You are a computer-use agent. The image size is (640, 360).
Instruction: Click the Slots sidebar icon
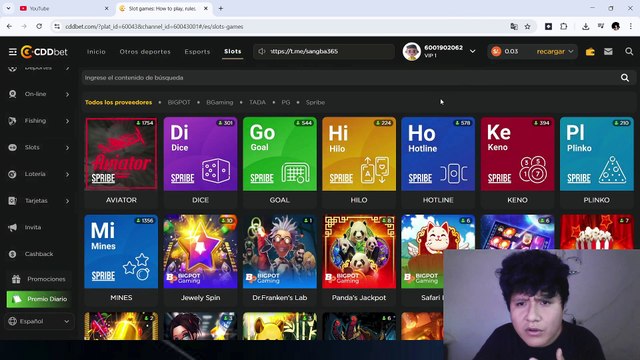pyautogui.click(x=13, y=147)
